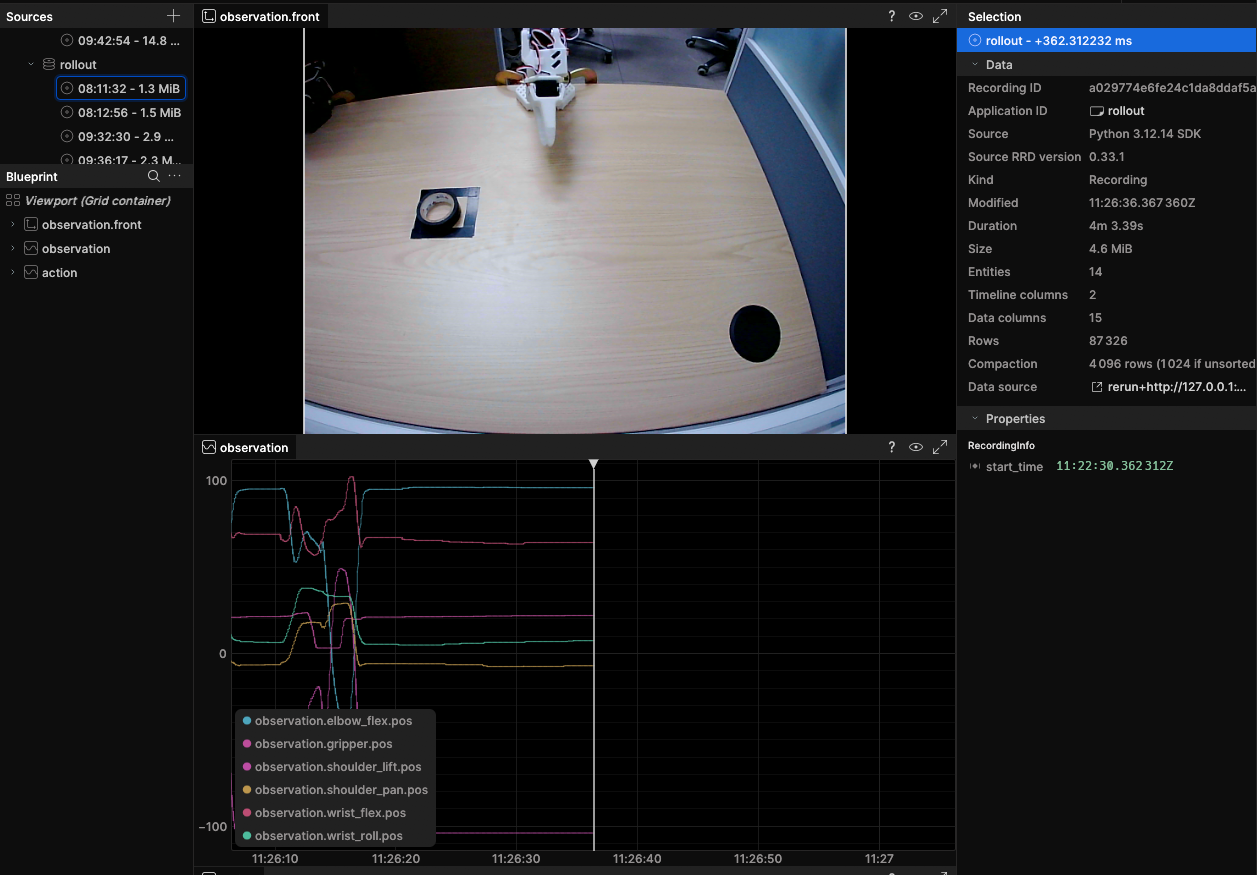Collapse the Data section in Selection
Viewport: 1257px width, 875px height.
pyautogui.click(x=975, y=64)
